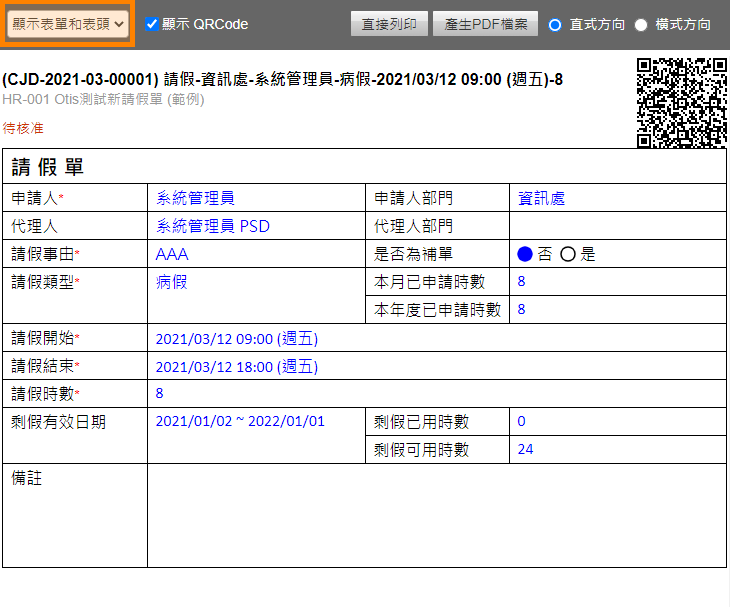Select 是 radio for 是否為補單
The height and width of the screenshot is (607, 730).
(568, 254)
